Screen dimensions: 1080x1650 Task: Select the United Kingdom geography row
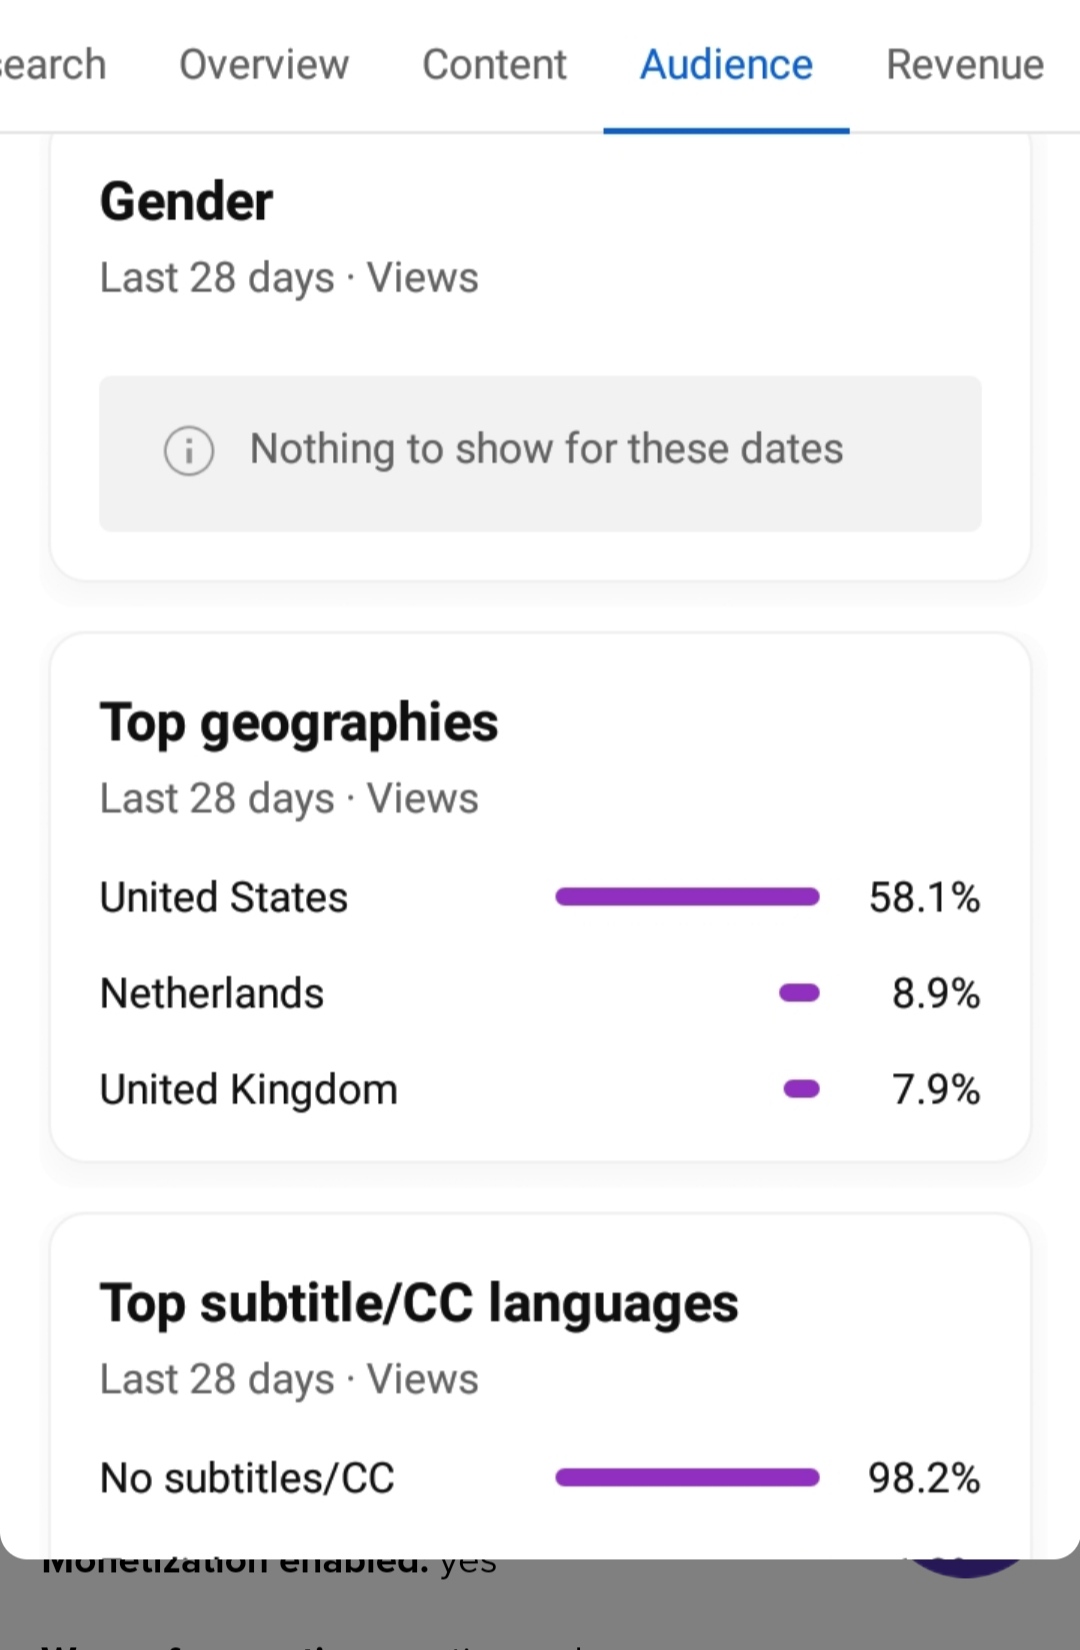(540, 1089)
